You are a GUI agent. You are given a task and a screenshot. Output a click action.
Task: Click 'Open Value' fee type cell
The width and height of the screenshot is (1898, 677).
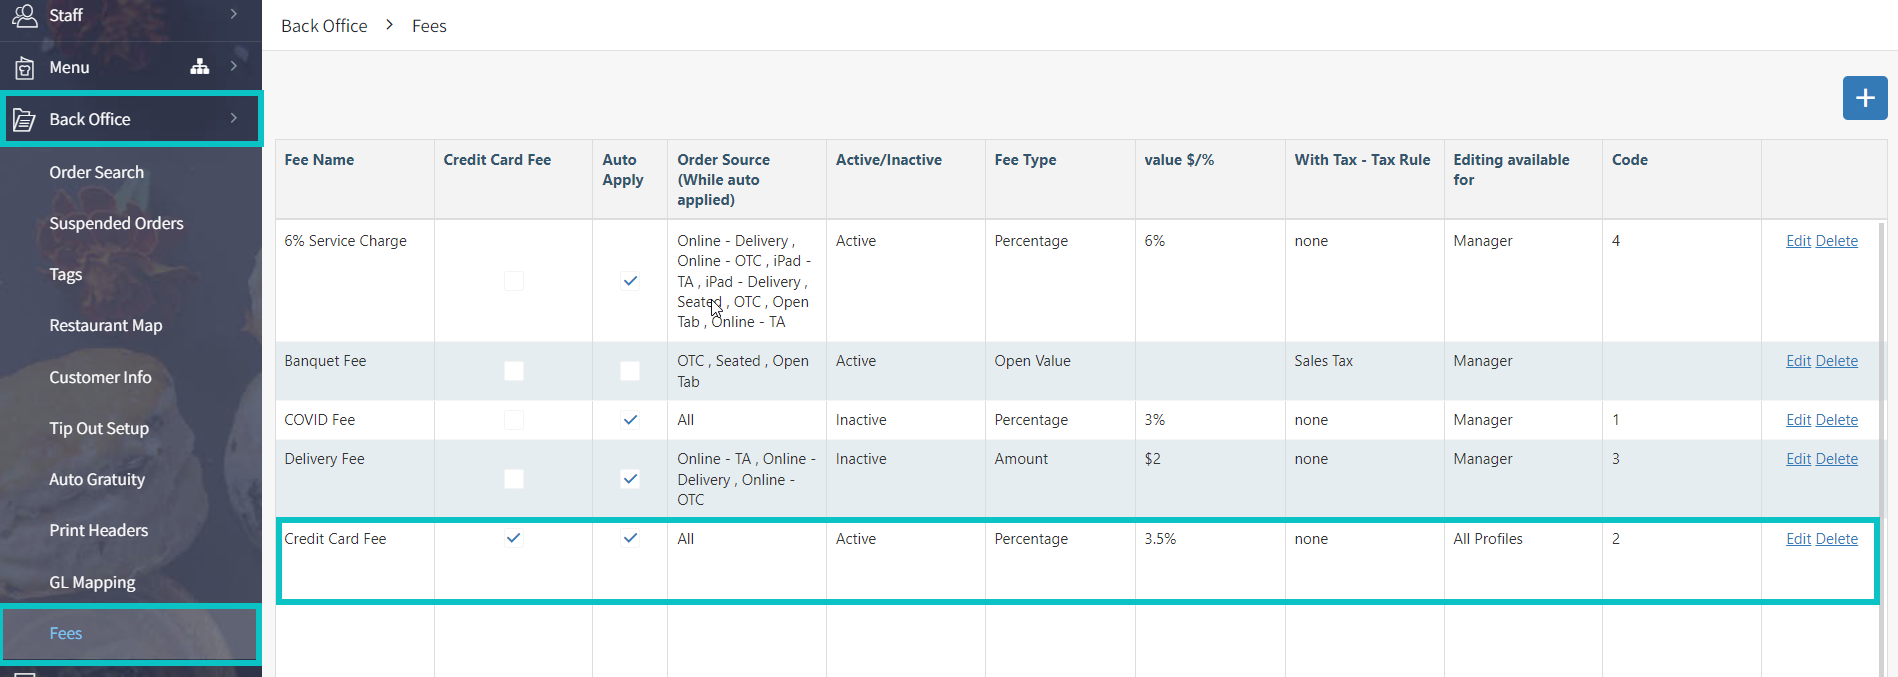1032,361
